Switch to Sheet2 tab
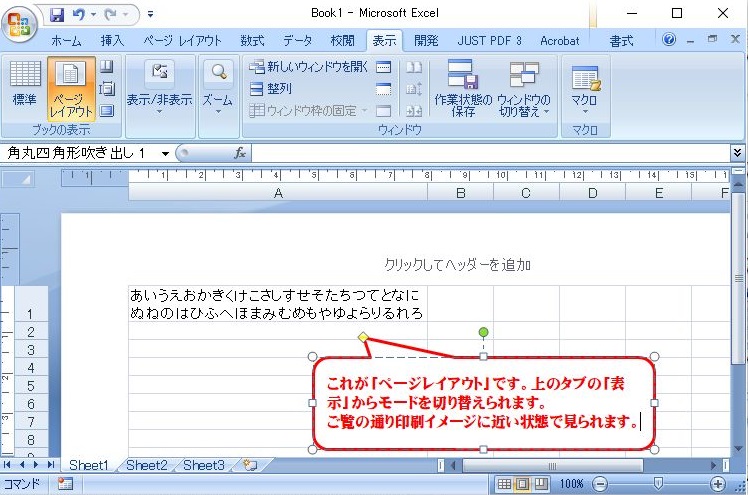Image resolution: width=748 pixels, height=495 pixels. 146,465
